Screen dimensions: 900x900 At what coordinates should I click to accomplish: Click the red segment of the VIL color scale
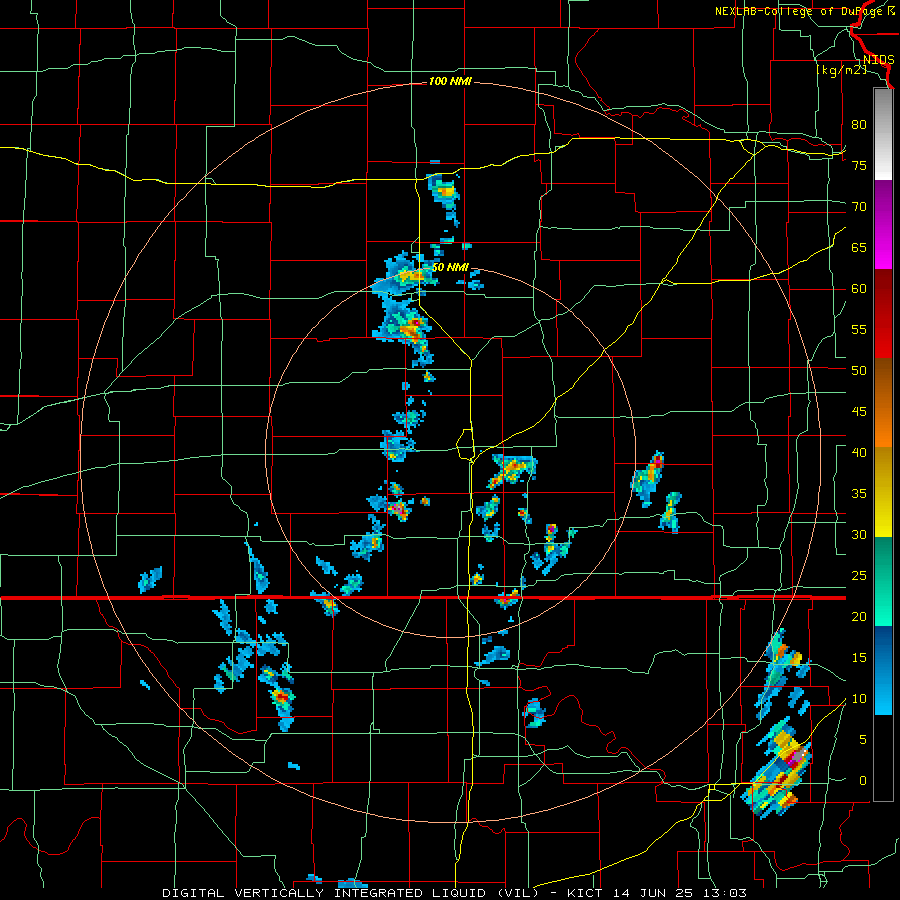(883, 313)
